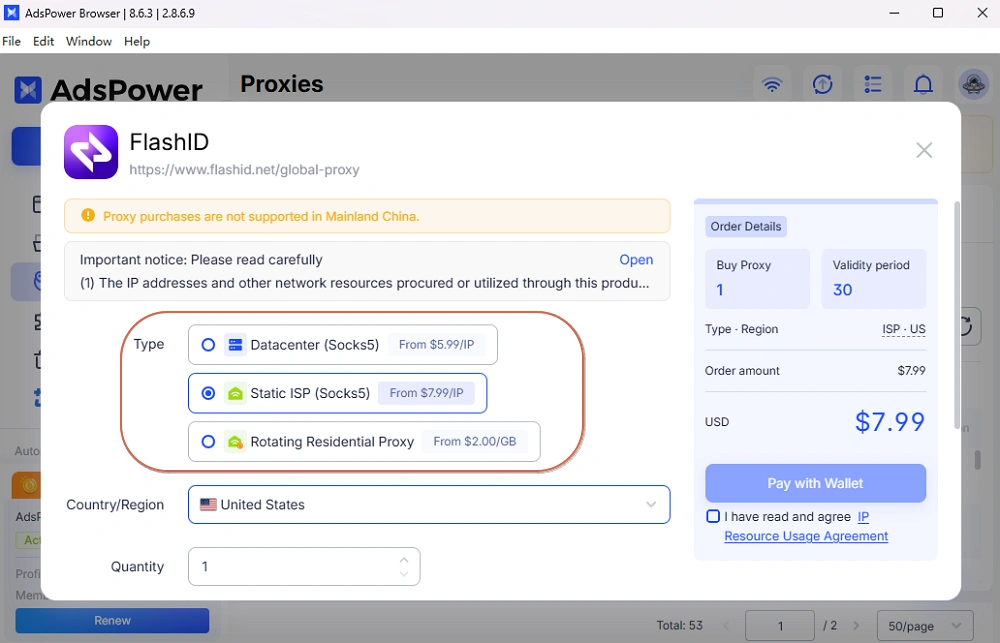
Task: Click the Quantity input field
Action: (x=304, y=566)
